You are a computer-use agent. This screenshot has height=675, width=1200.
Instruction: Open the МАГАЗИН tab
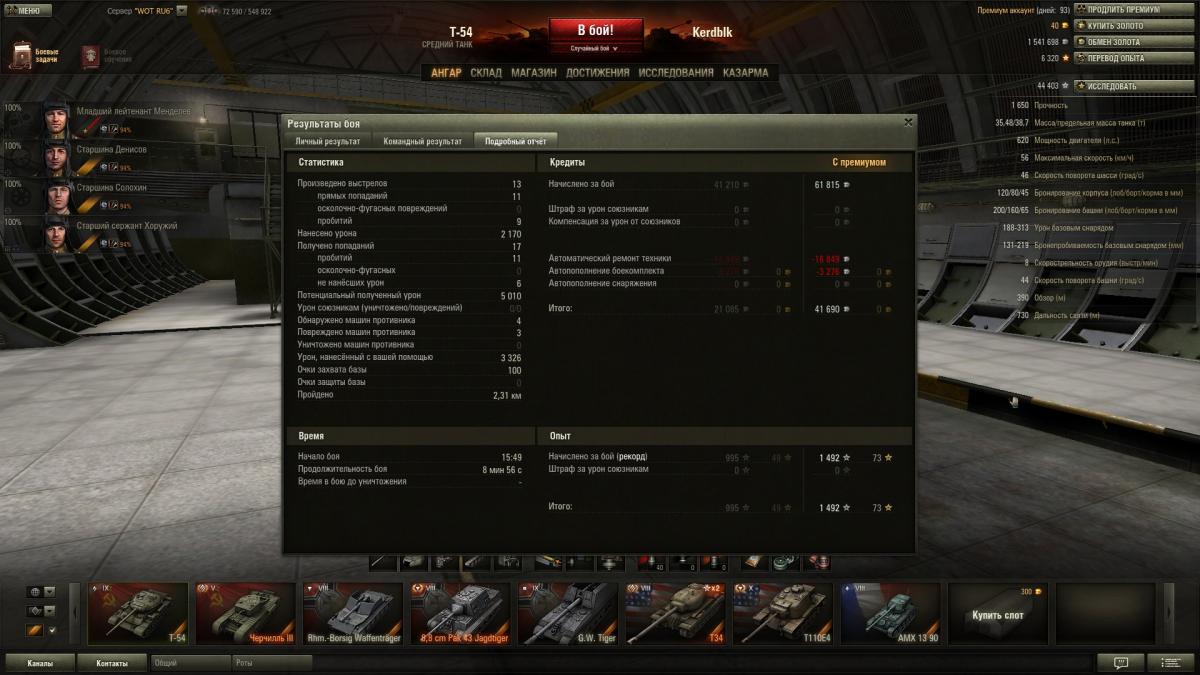(x=534, y=73)
